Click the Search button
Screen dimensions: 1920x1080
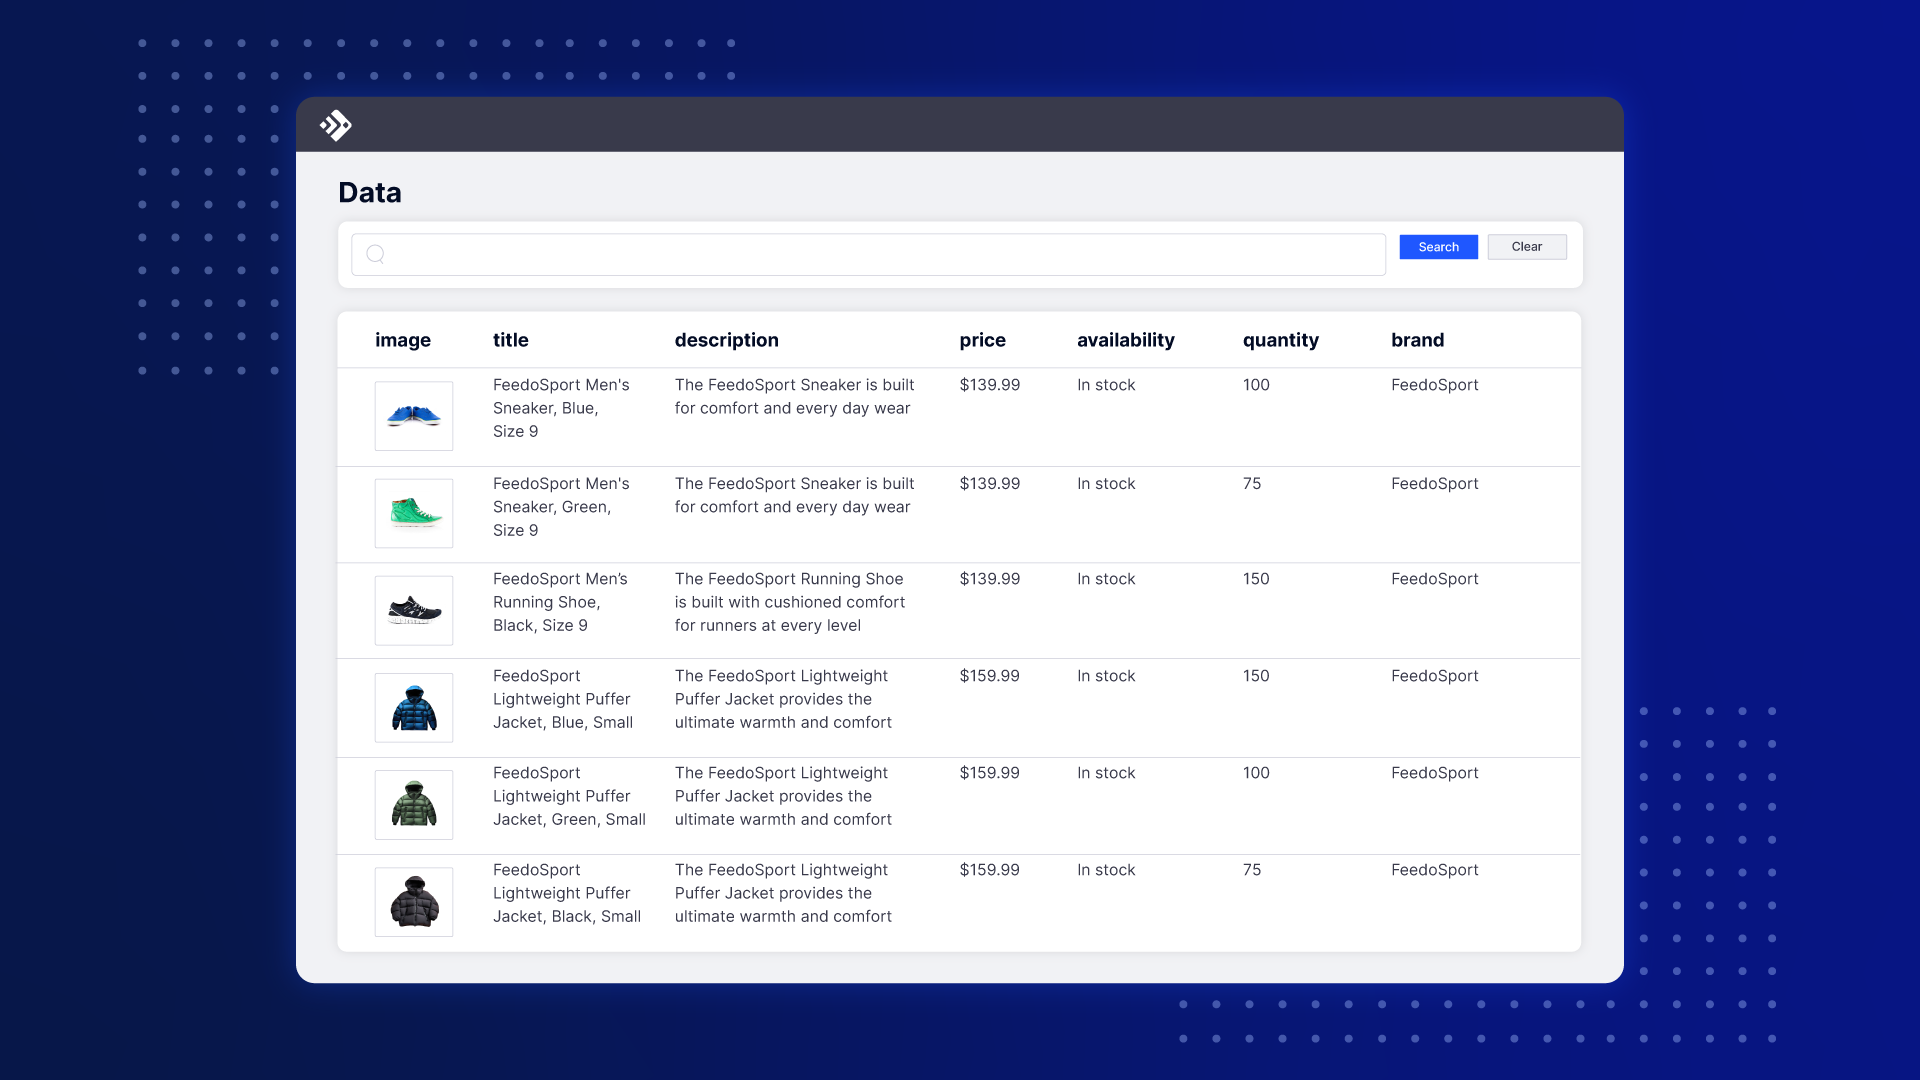pyautogui.click(x=1437, y=247)
